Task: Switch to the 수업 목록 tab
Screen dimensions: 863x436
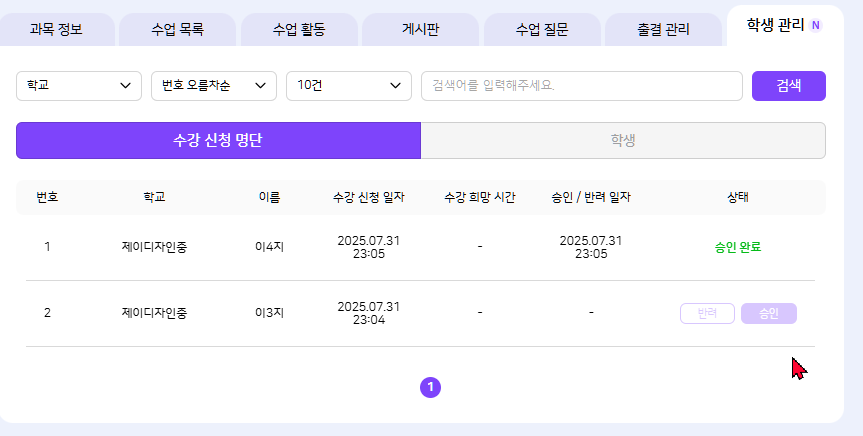Action: click(x=177, y=30)
